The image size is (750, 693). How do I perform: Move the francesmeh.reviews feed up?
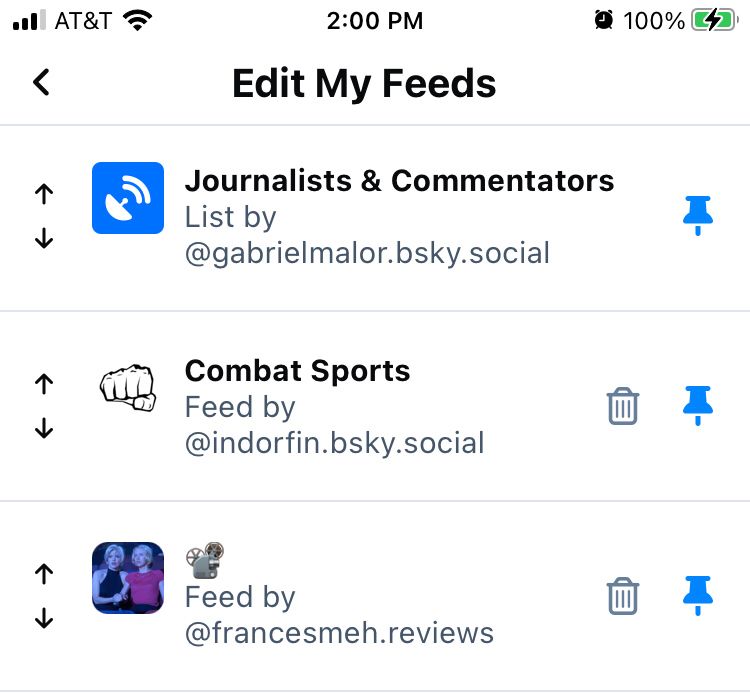click(44, 574)
